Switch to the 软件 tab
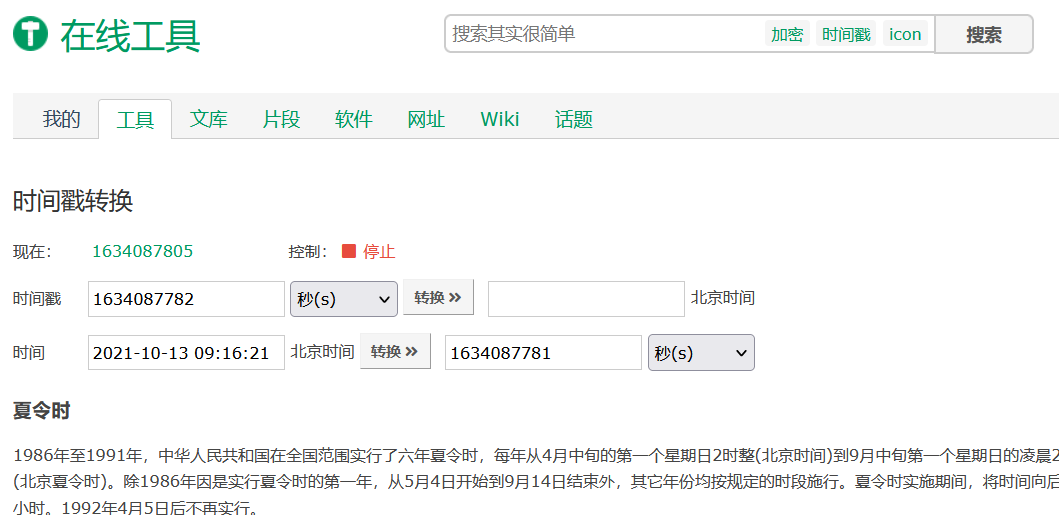 [354, 119]
